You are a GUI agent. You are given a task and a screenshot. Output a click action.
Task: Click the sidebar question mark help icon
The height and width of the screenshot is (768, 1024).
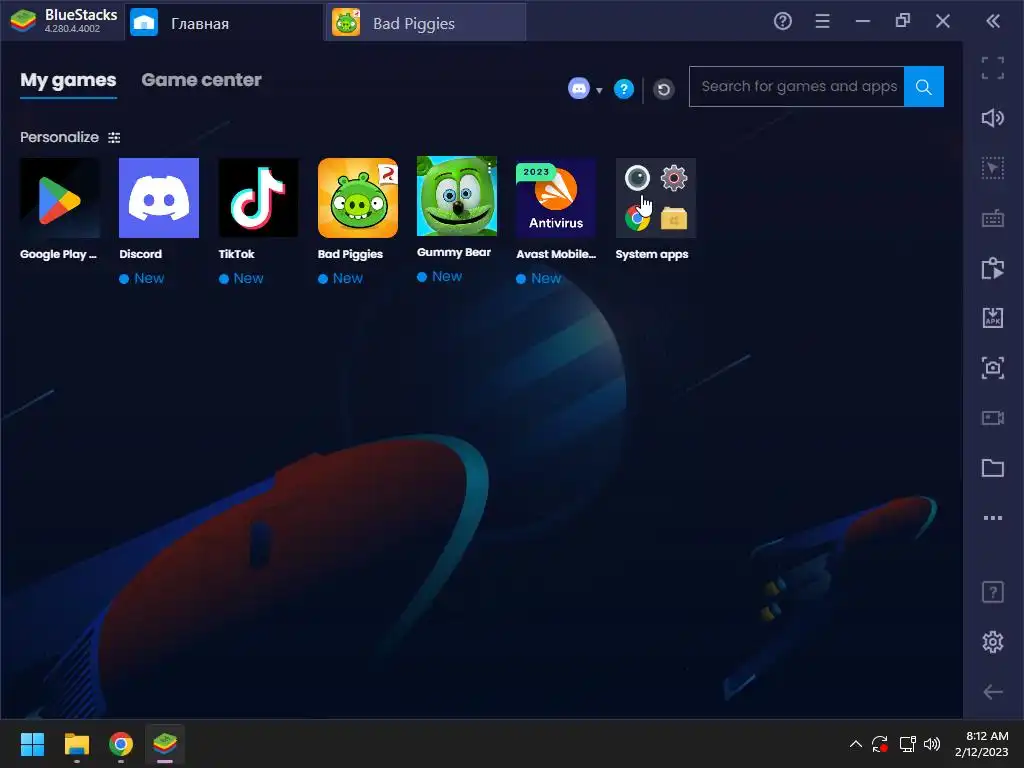coord(993,592)
